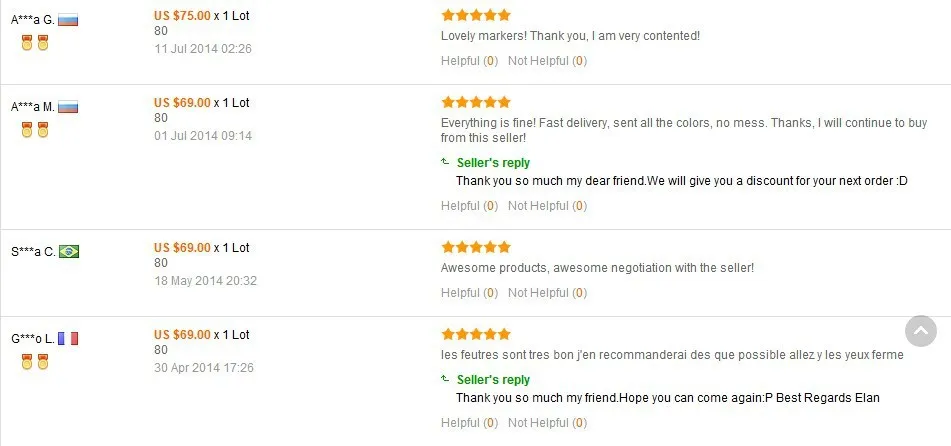The image size is (951, 446).
Task: Click the reply arrow icon in the A***a M. review
Action: click(445, 162)
